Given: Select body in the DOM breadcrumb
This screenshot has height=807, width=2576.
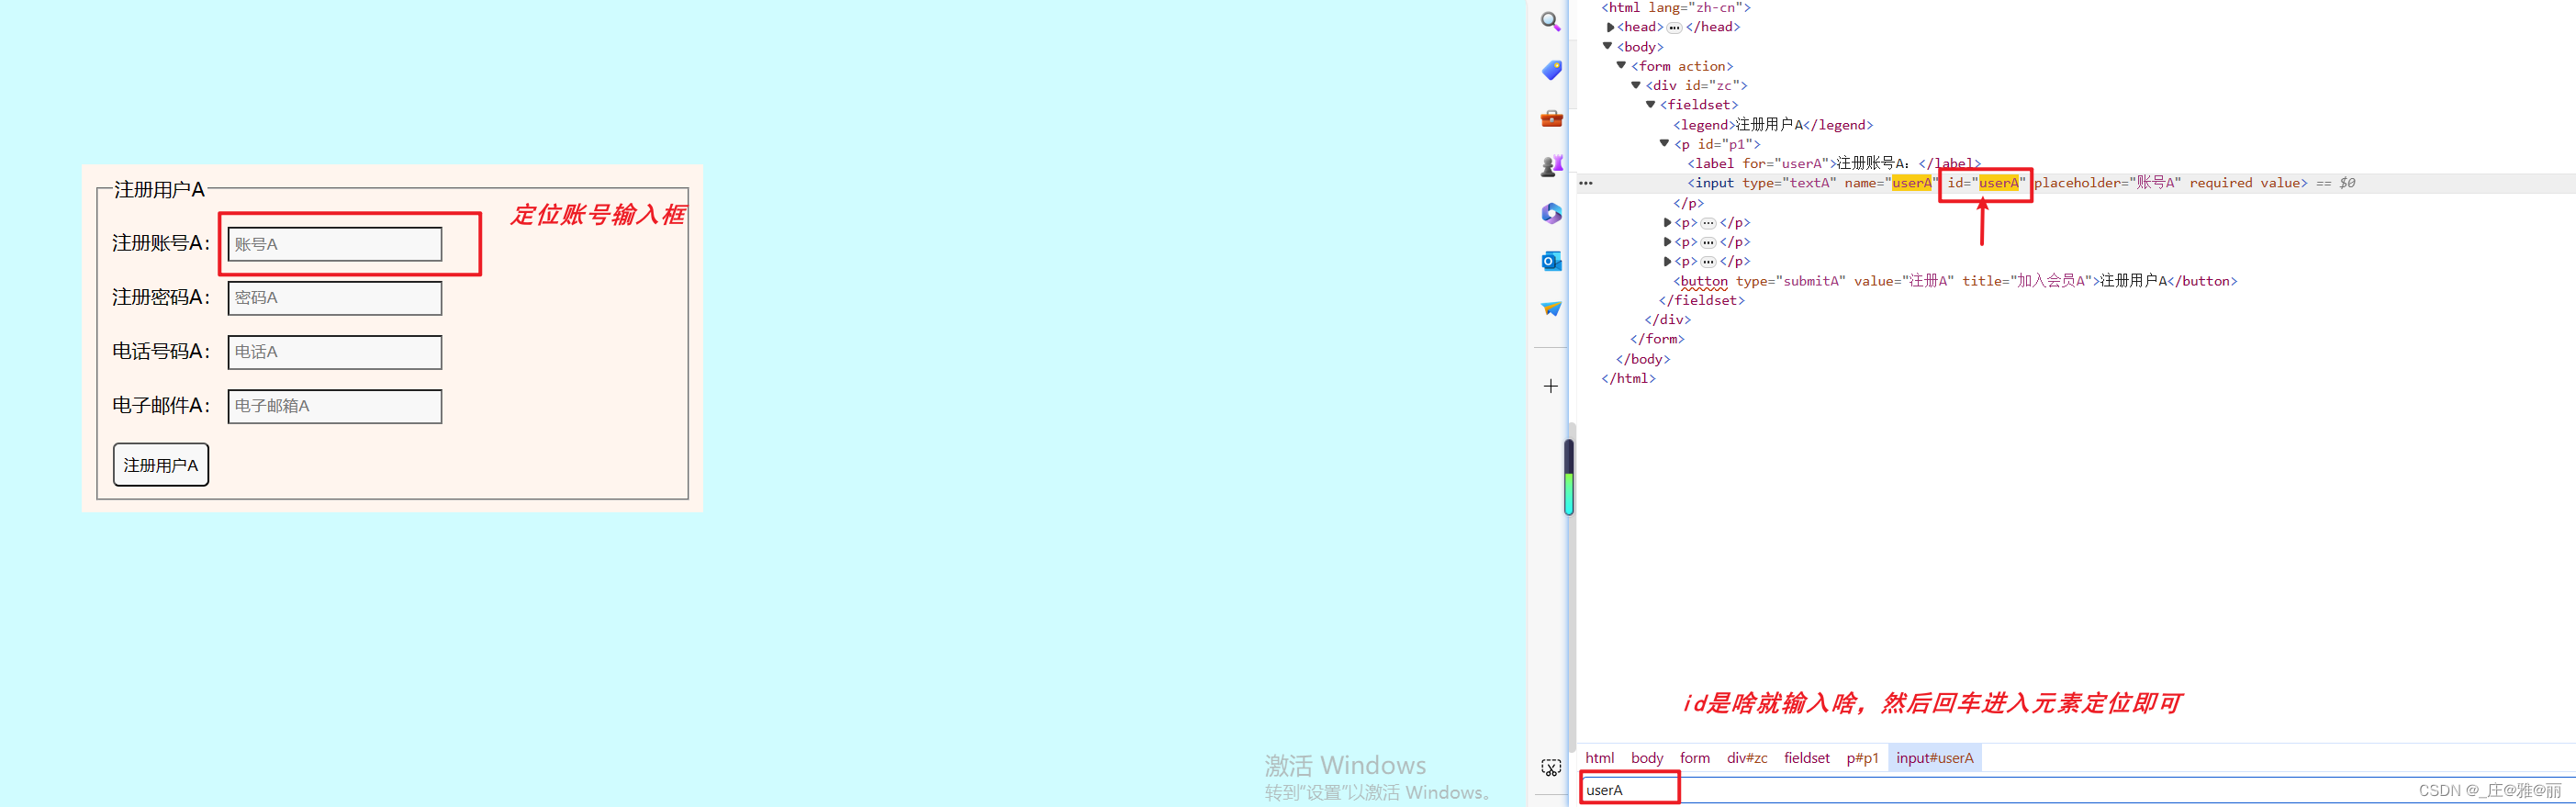Looking at the screenshot, I should [1647, 758].
